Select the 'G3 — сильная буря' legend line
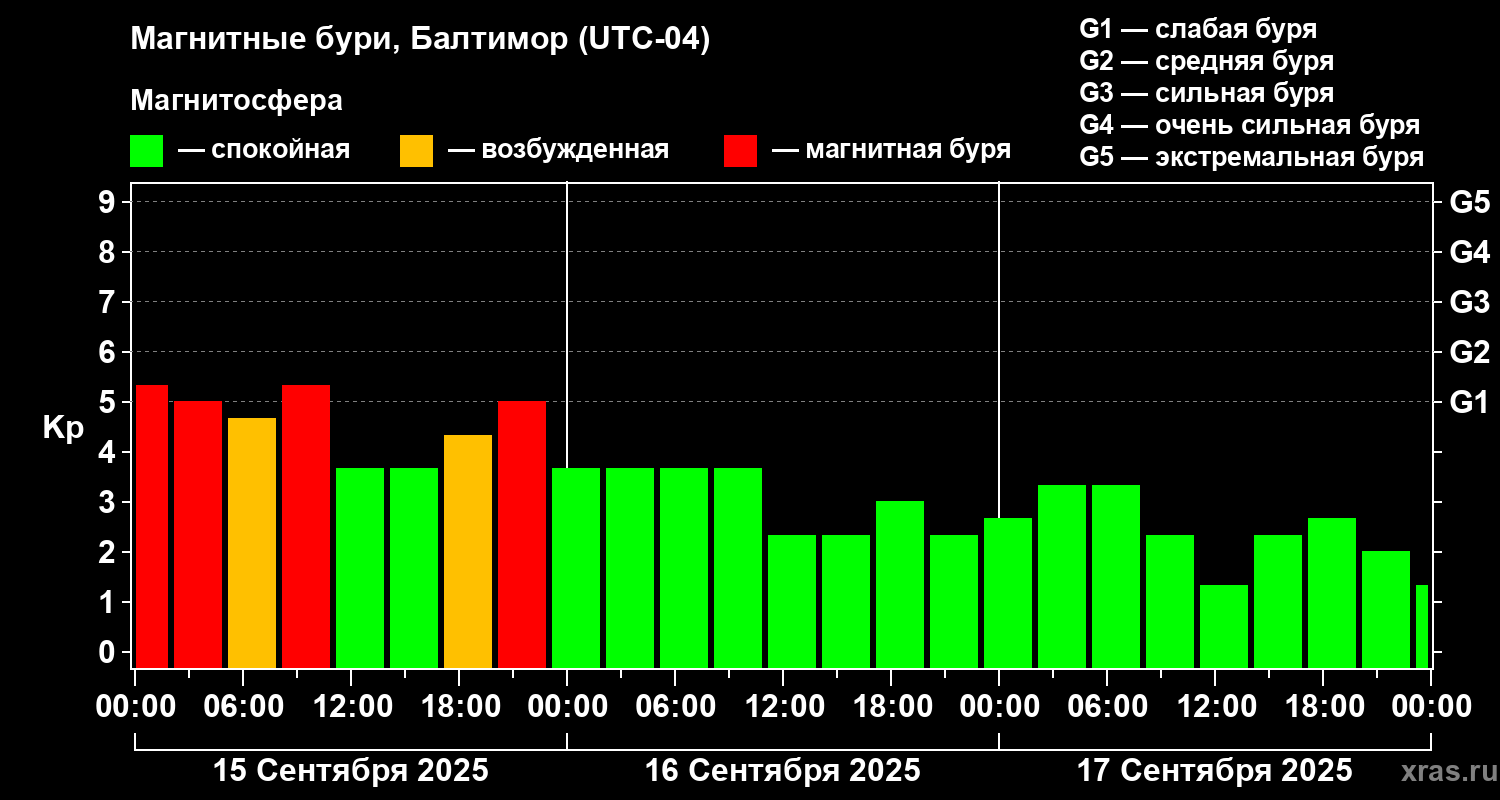Image resolution: width=1500 pixels, height=800 pixels. coord(1206,93)
